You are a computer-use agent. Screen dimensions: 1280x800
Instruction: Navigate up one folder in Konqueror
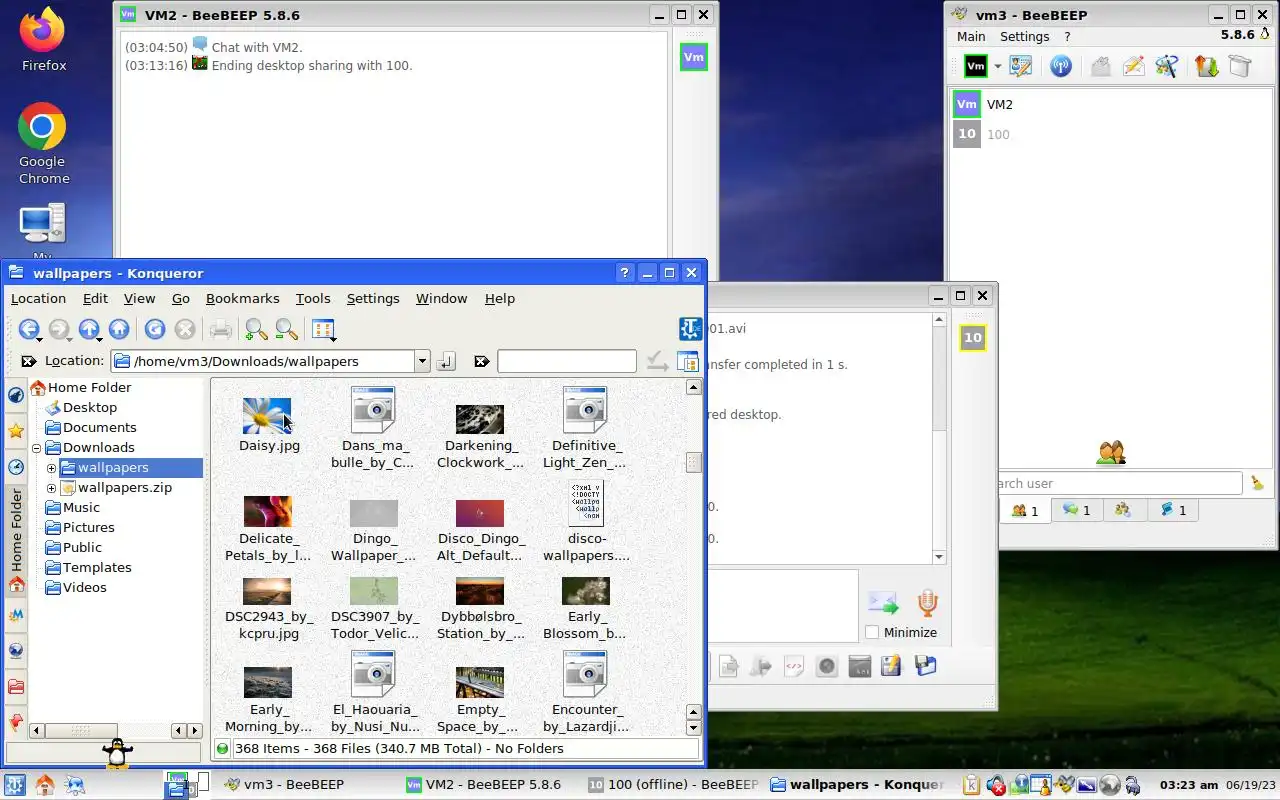pos(89,329)
